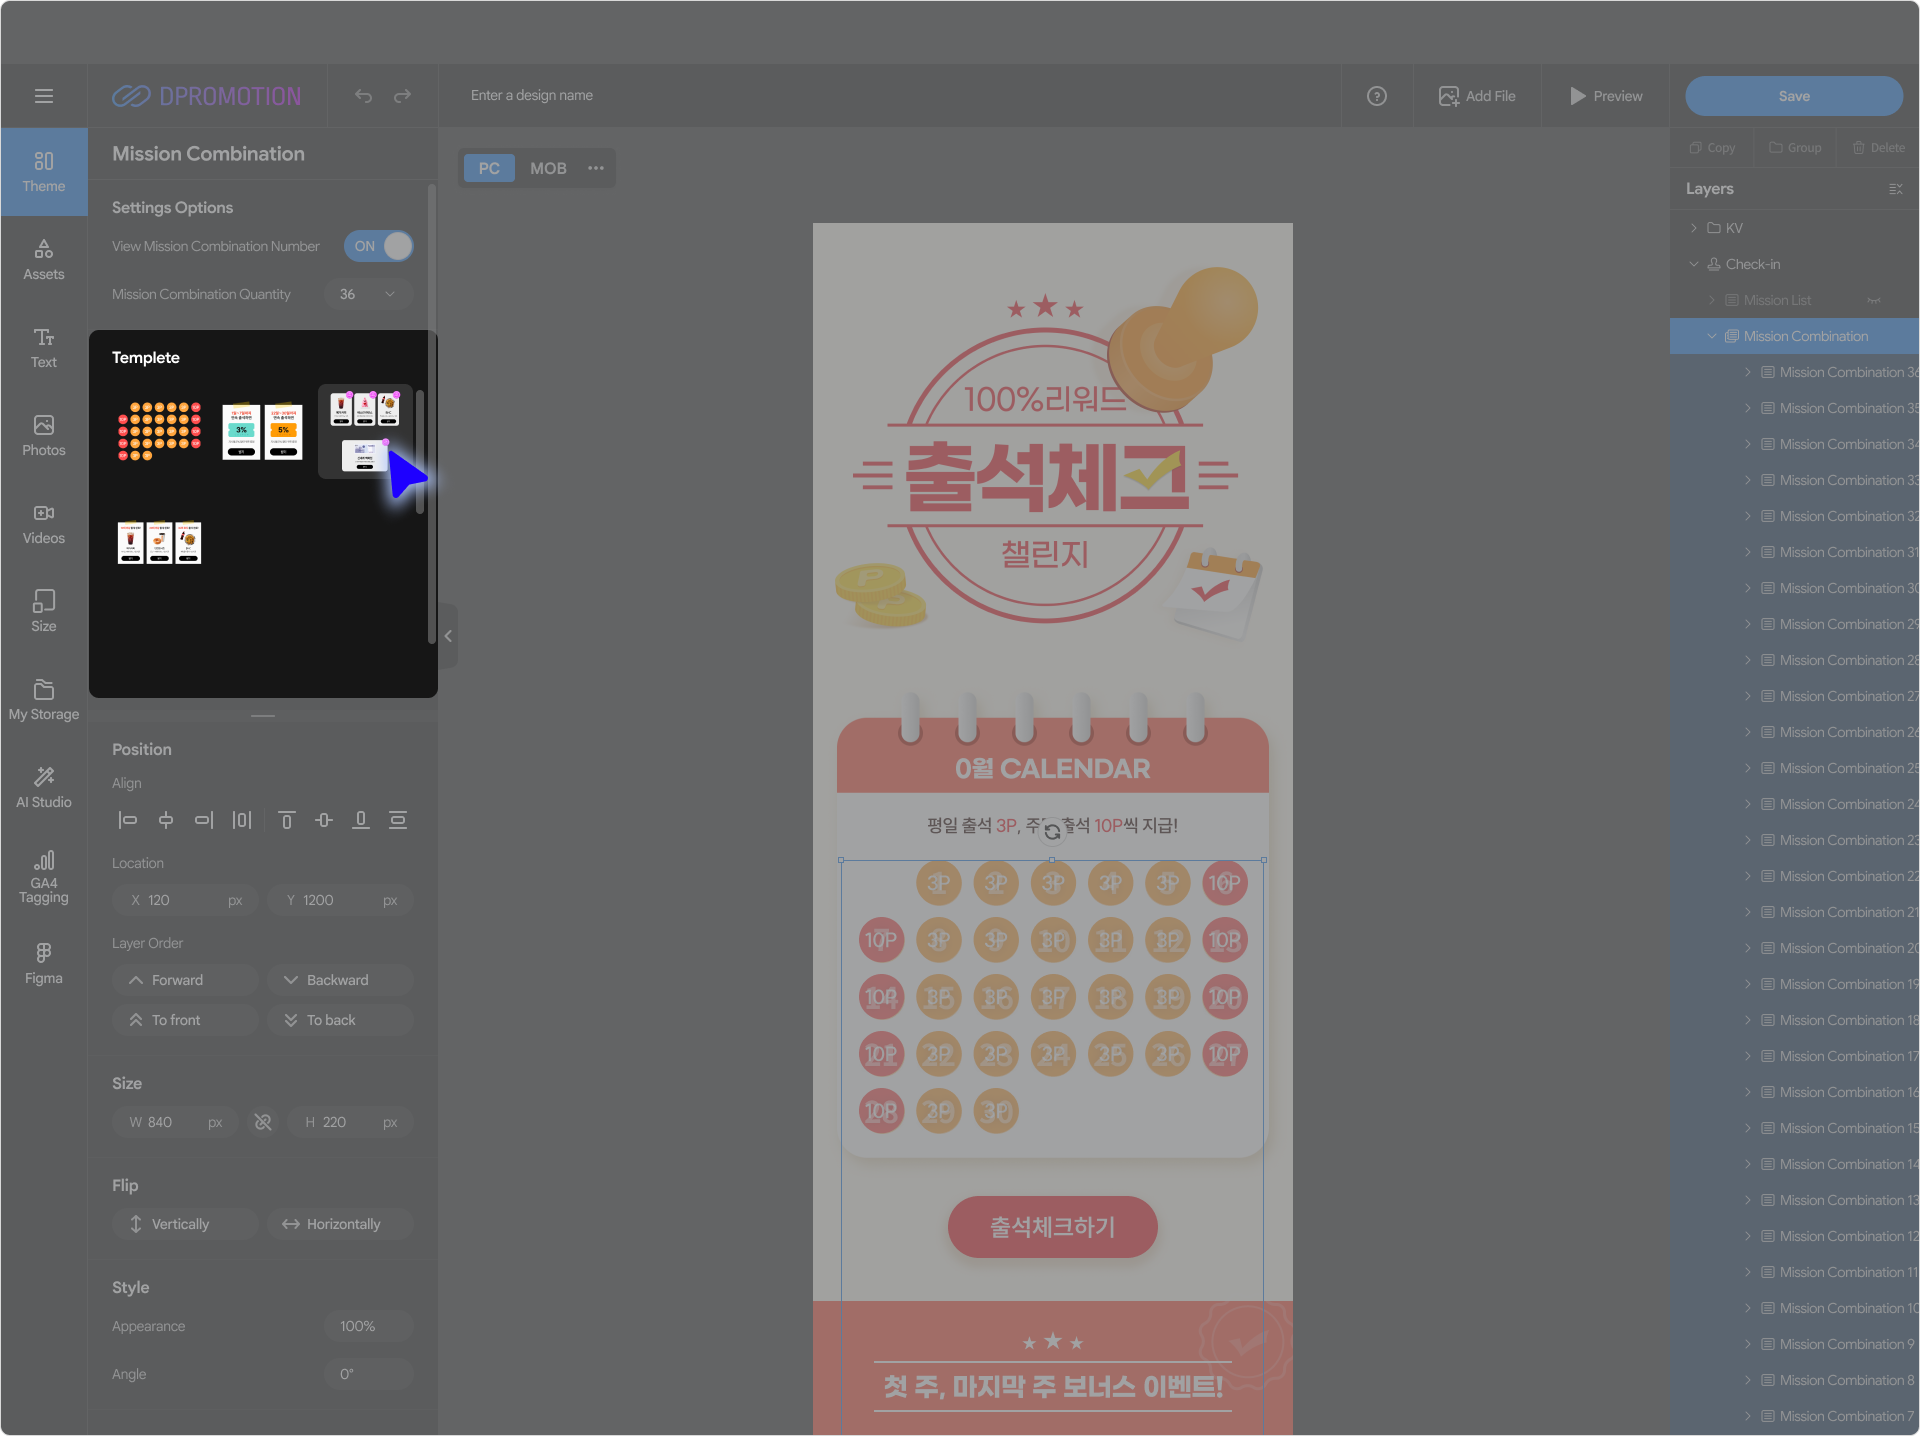Expand the Mission List layer

[1712, 300]
